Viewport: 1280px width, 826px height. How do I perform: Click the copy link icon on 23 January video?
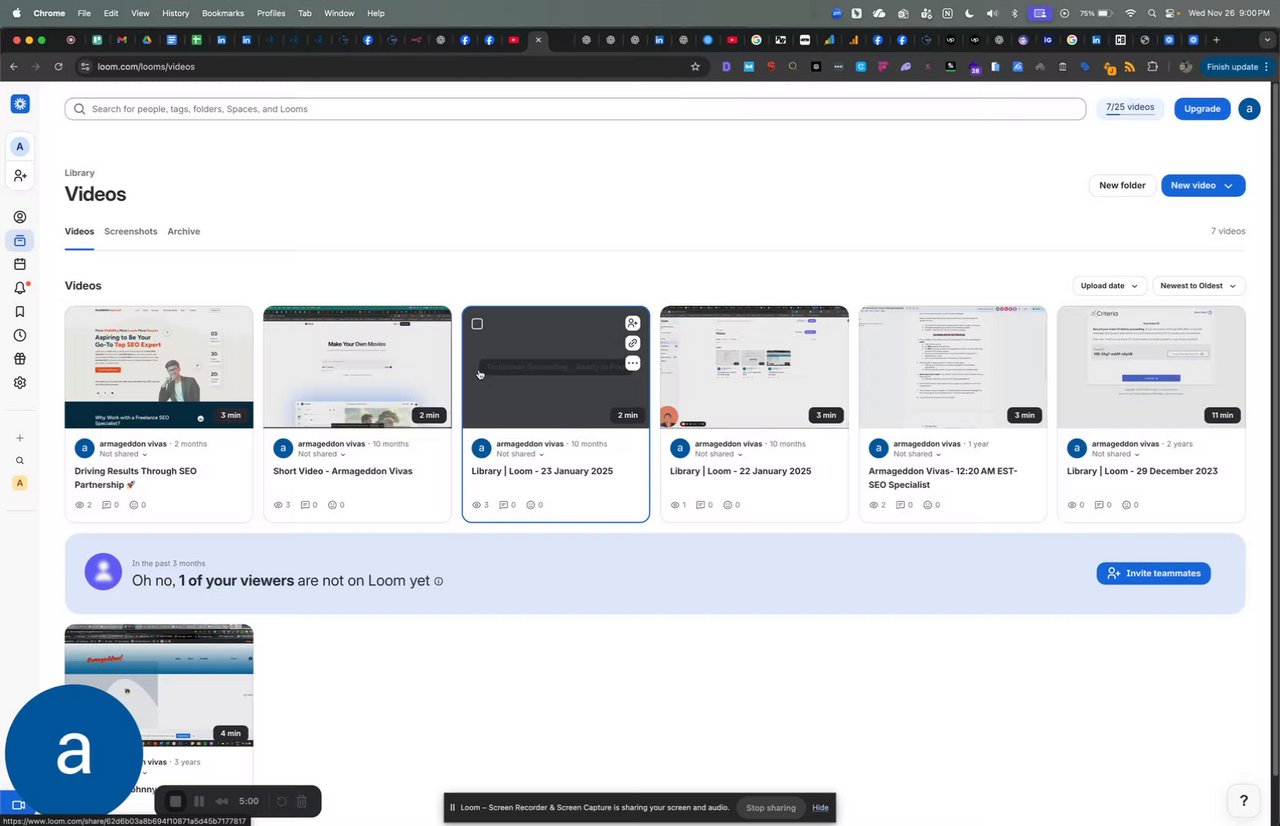(633, 343)
